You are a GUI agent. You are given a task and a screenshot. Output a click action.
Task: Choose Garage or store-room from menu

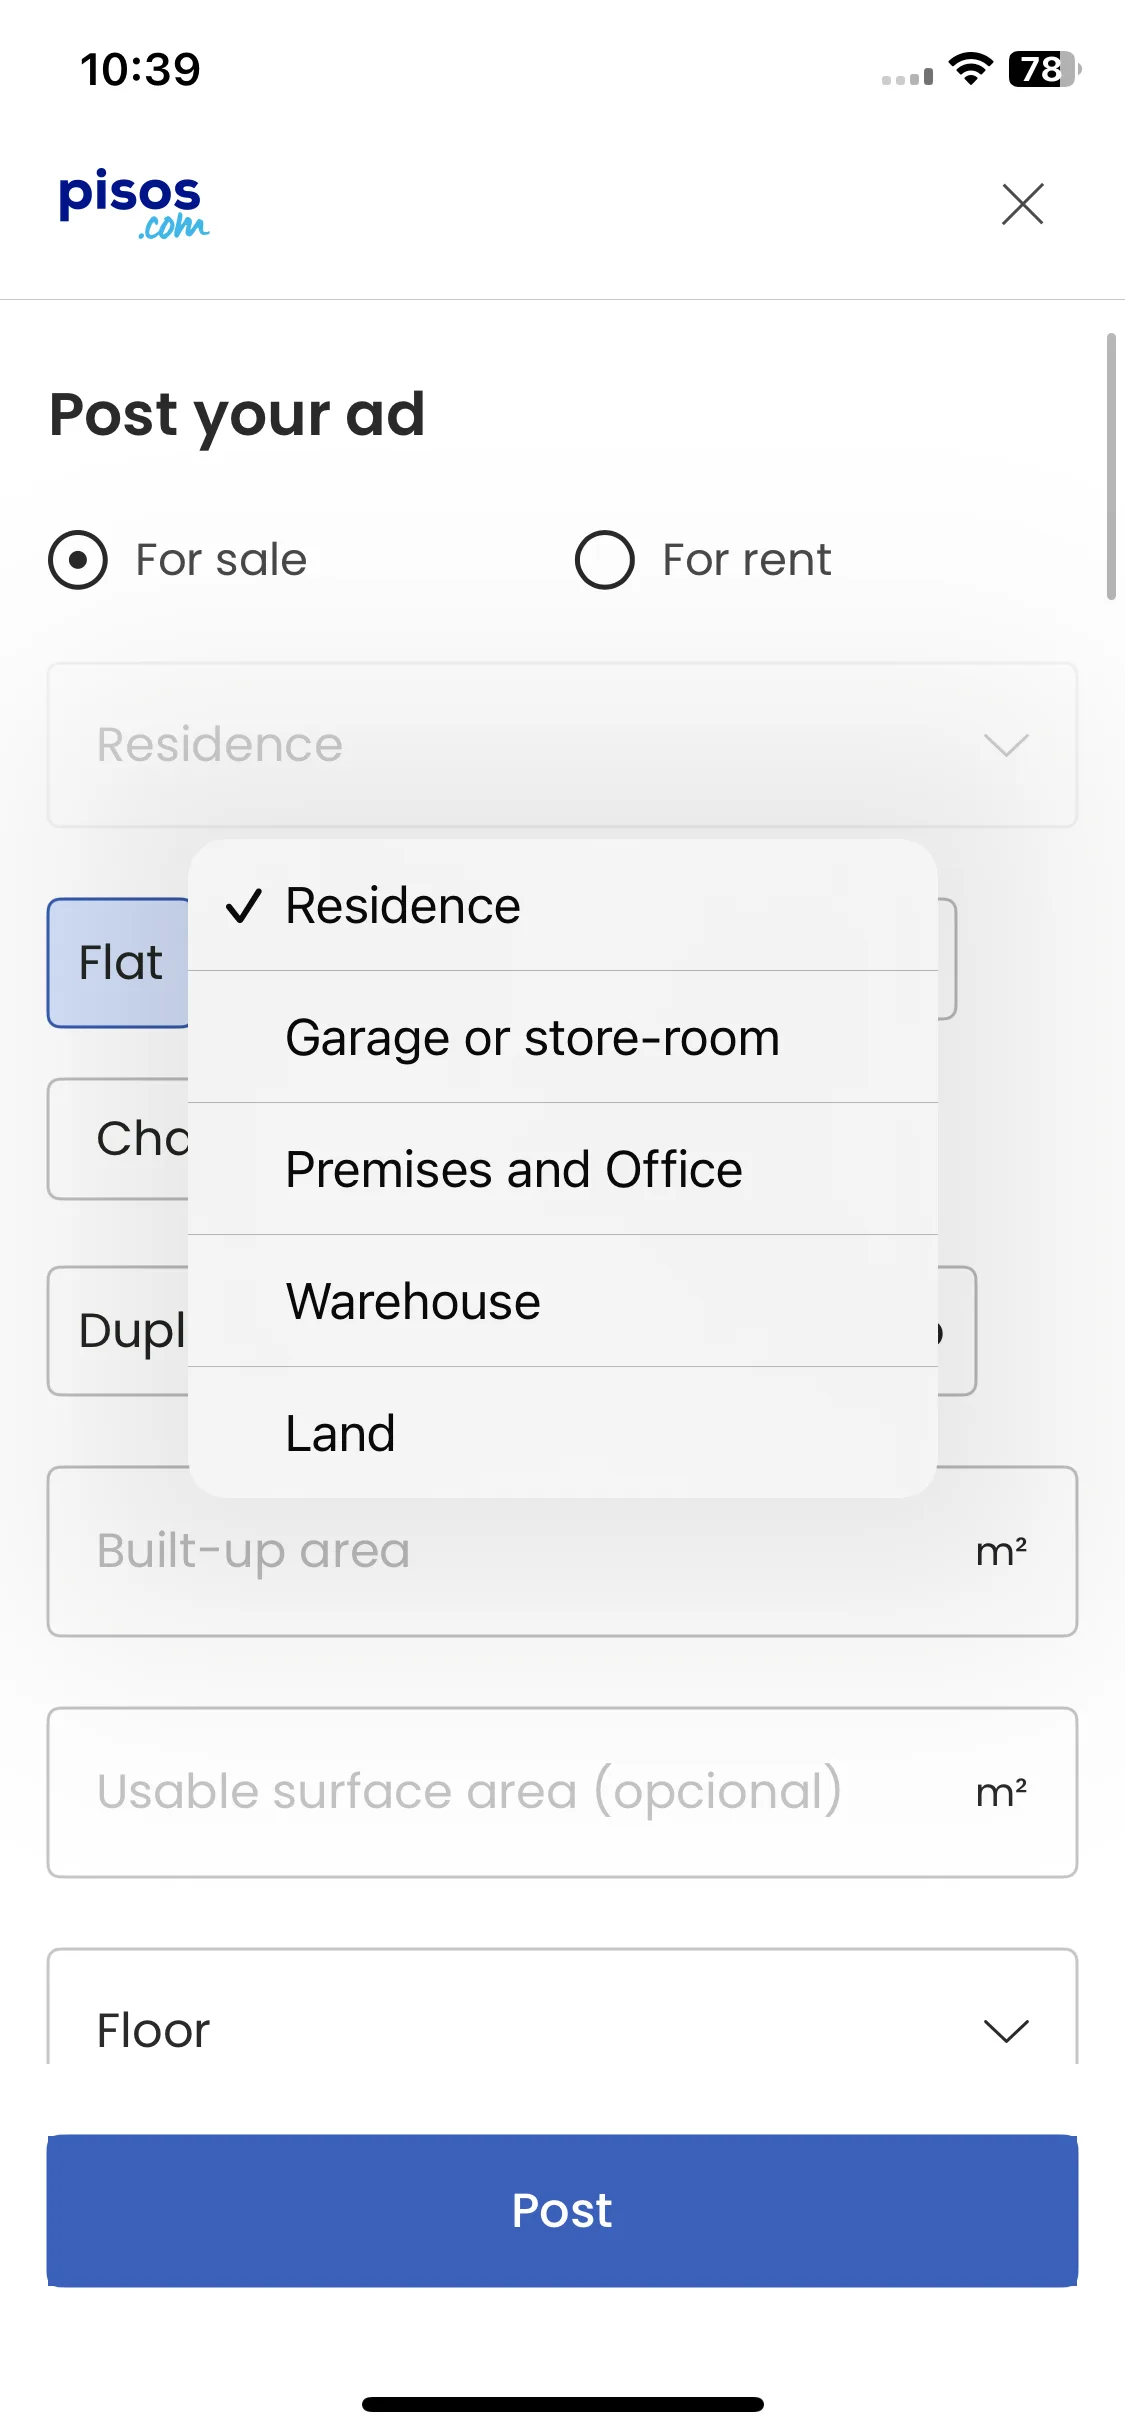(x=562, y=1037)
